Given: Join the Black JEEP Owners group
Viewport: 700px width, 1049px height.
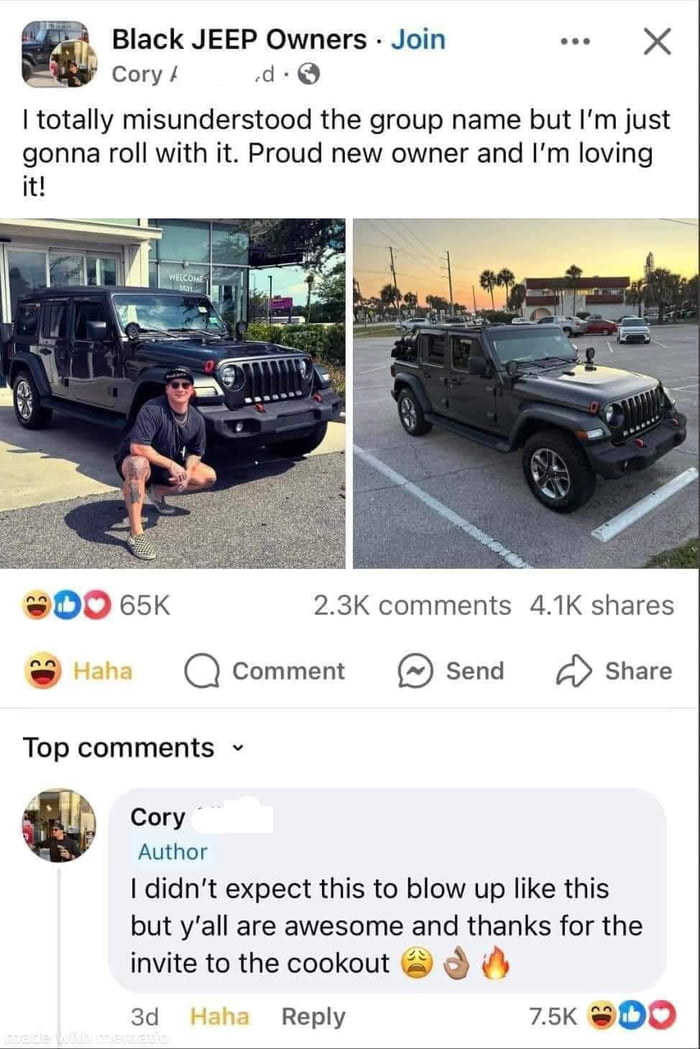Looking at the screenshot, I should pyautogui.click(x=418, y=39).
